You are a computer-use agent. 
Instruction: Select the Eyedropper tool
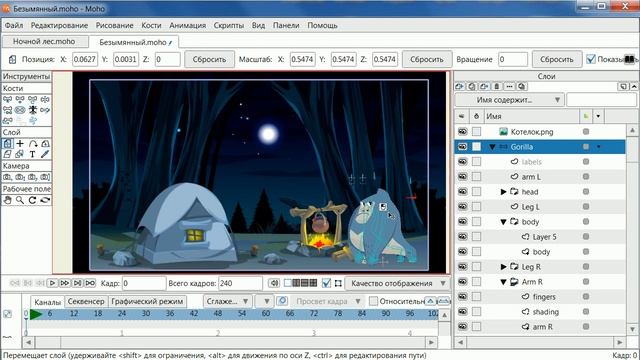click(x=45, y=154)
